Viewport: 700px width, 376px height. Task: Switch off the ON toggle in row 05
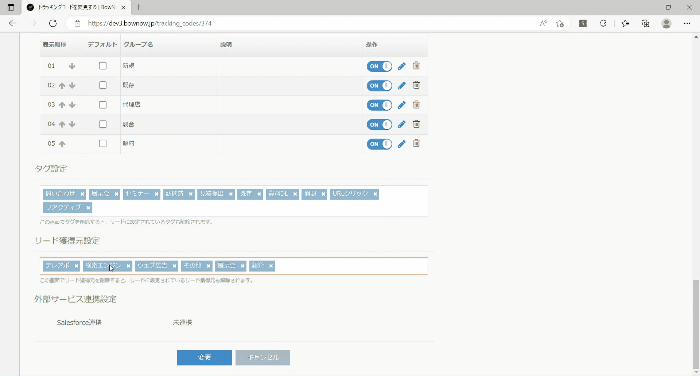coord(379,144)
